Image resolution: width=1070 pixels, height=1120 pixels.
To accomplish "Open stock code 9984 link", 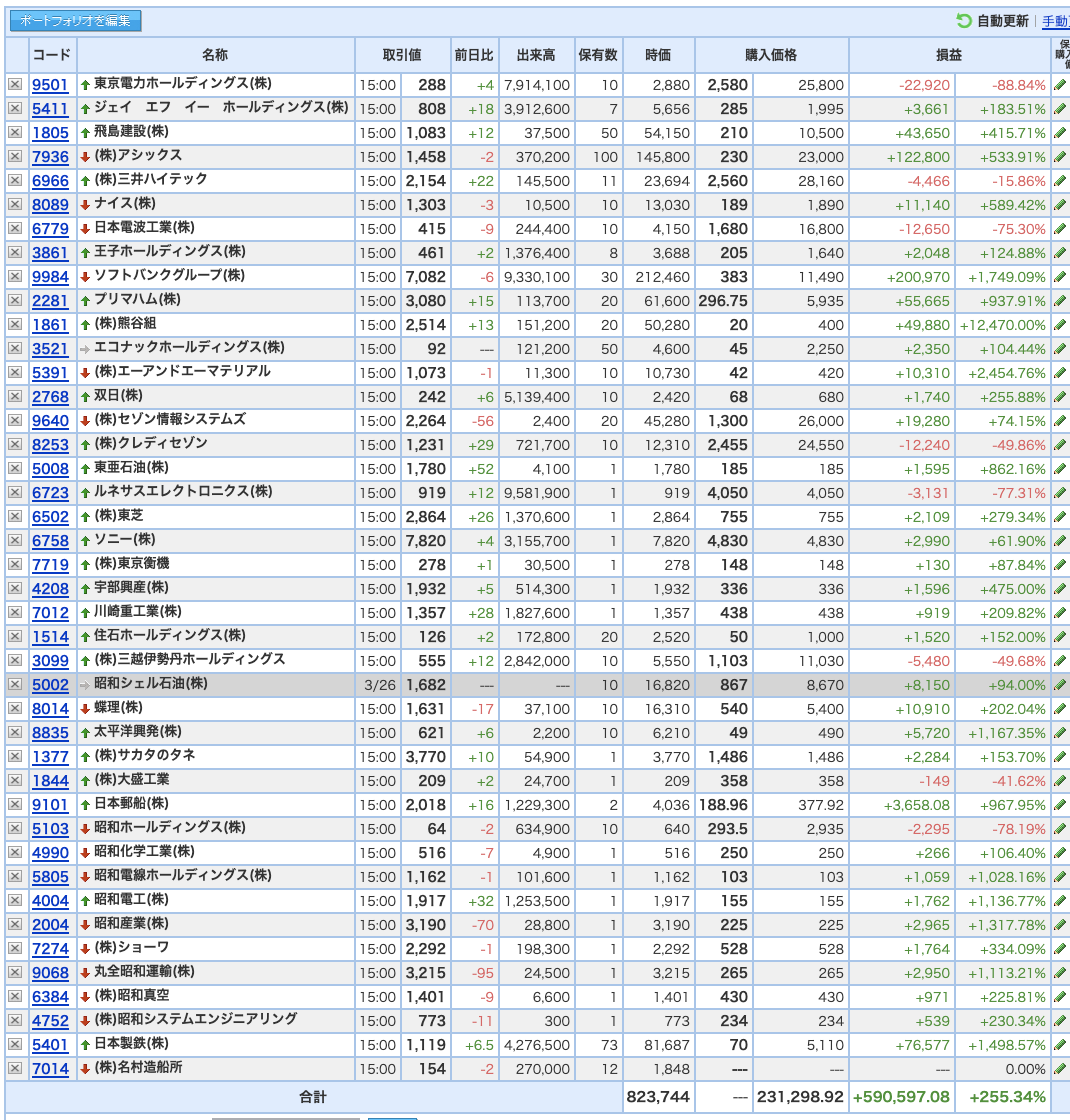I will point(50,277).
